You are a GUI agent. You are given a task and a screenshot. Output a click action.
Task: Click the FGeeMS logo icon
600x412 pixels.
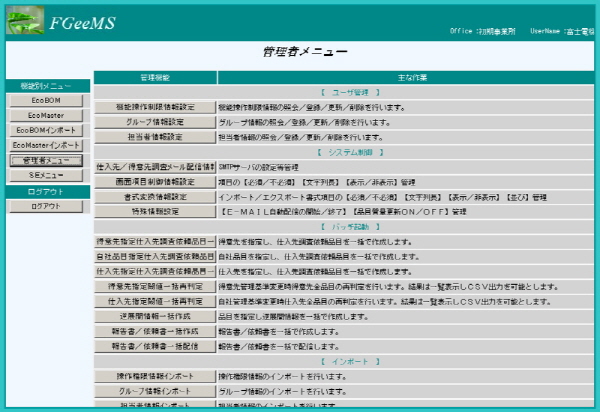[x=26, y=21]
